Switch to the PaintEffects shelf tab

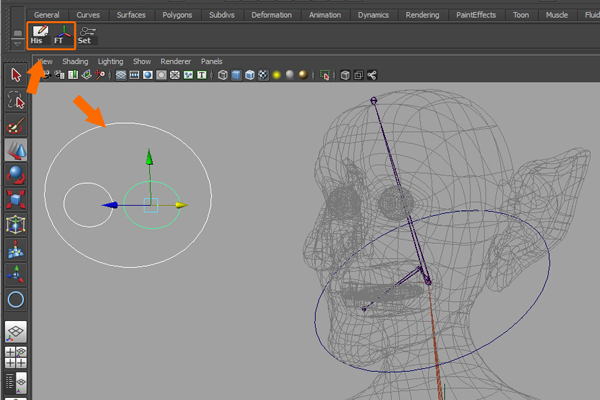(476, 15)
